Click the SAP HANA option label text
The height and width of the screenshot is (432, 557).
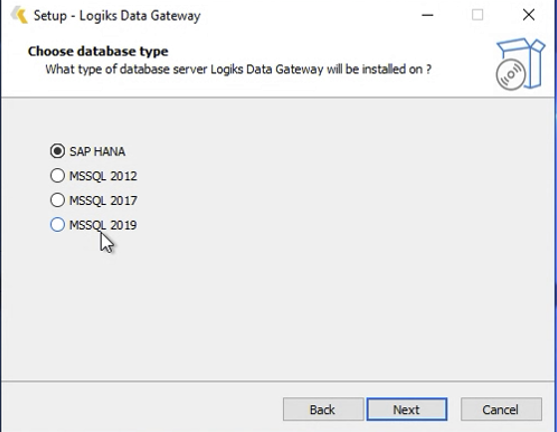pyautogui.click(x=97, y=152)
